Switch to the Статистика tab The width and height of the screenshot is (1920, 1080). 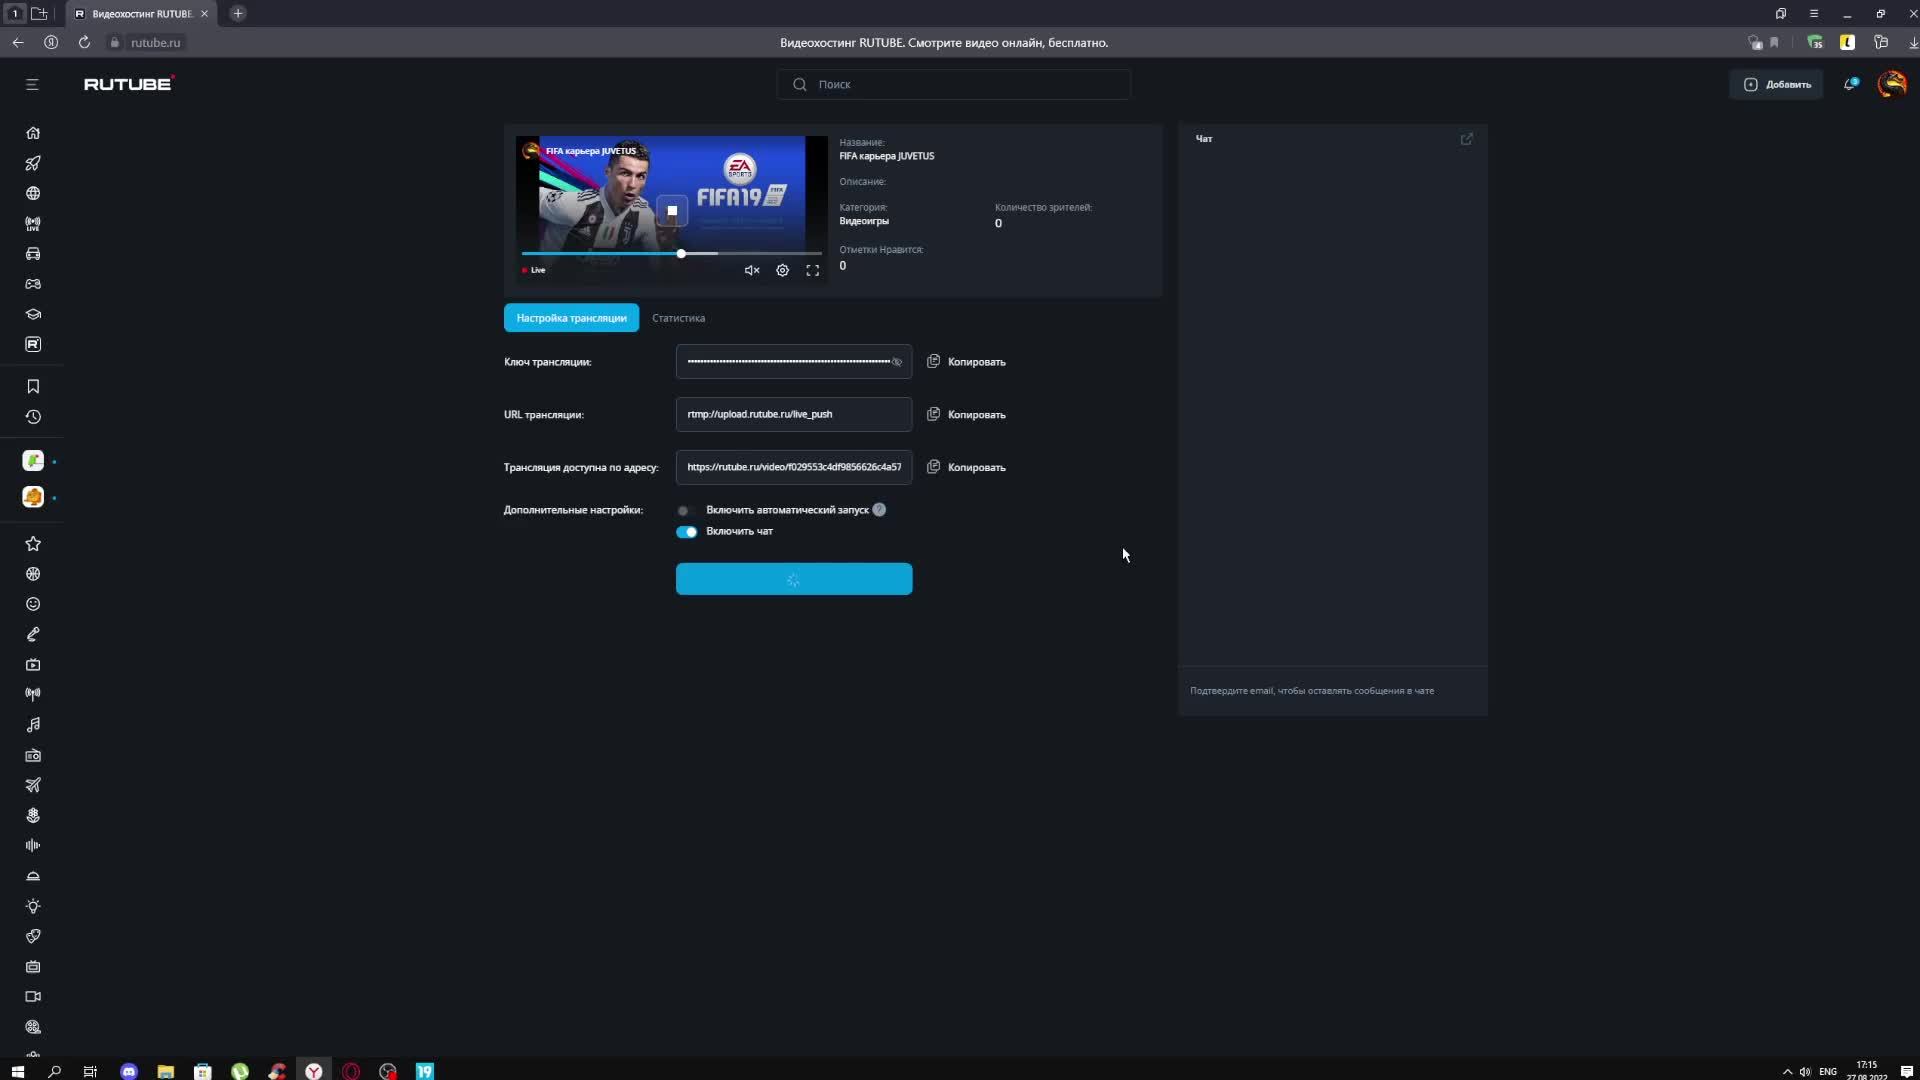(678, 318)
